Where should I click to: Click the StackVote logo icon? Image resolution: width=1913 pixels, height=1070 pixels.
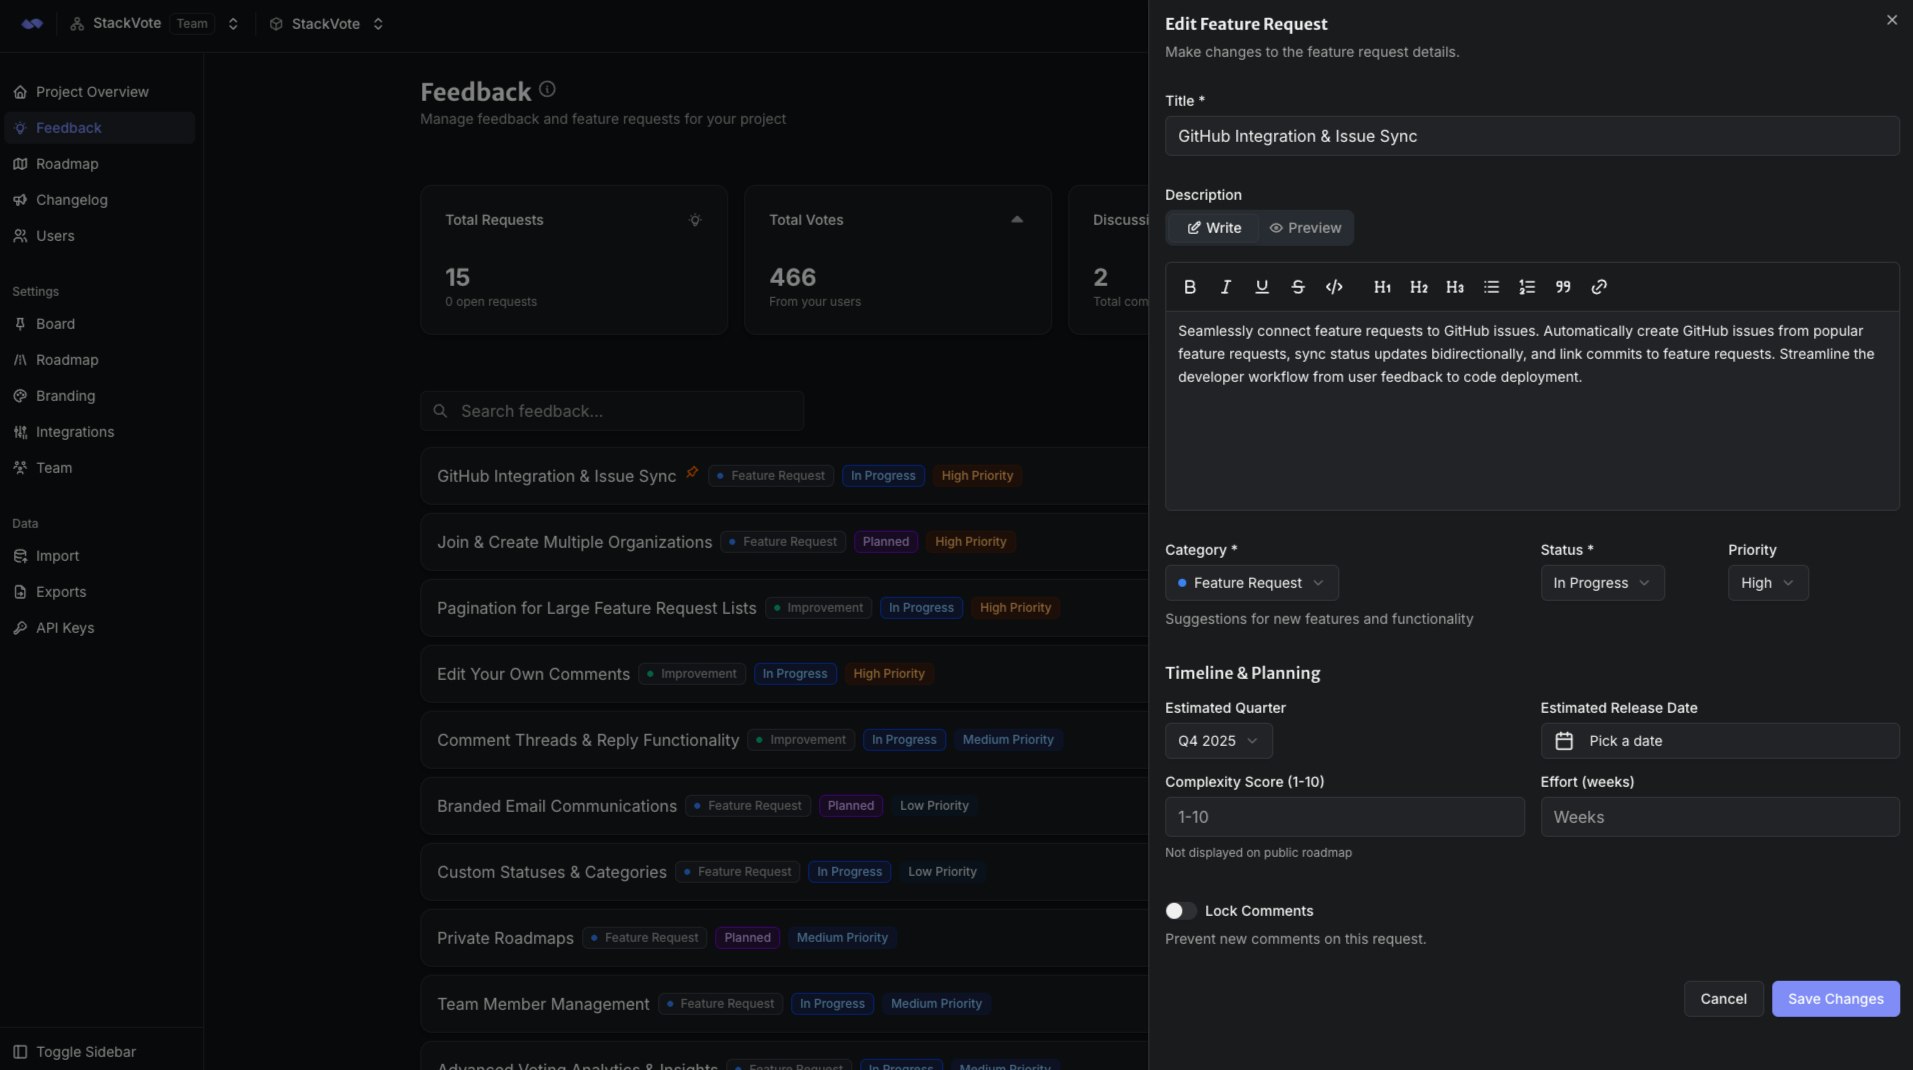32,24
